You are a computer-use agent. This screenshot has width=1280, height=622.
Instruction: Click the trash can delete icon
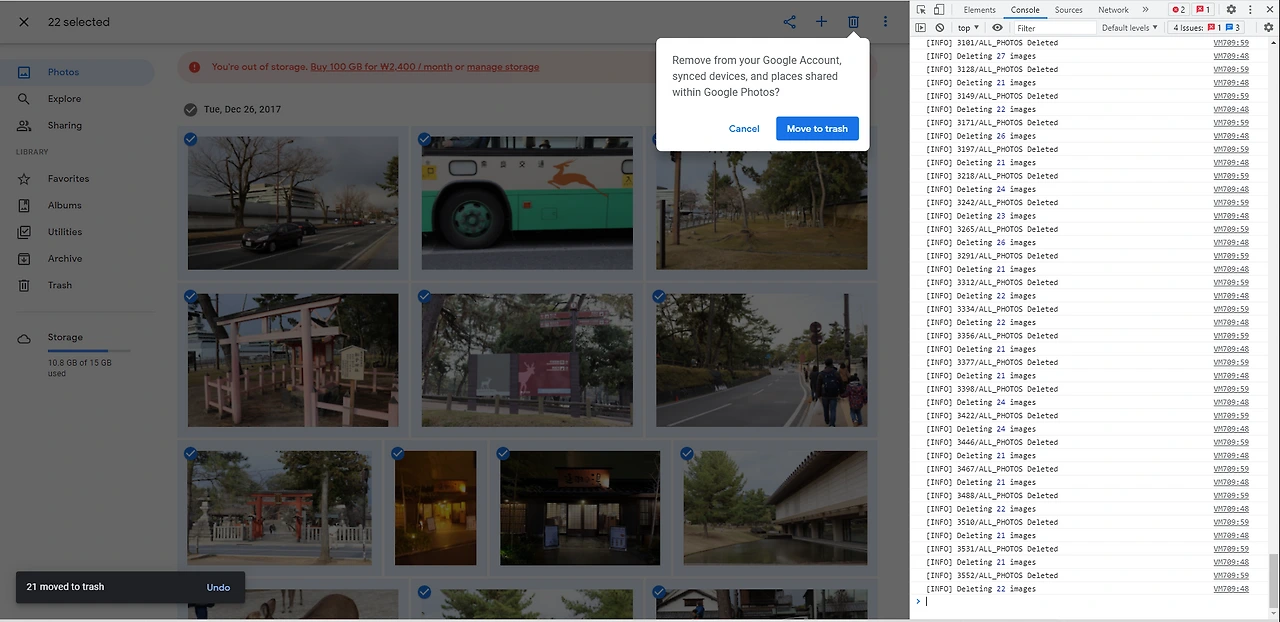tap(853, 22)
